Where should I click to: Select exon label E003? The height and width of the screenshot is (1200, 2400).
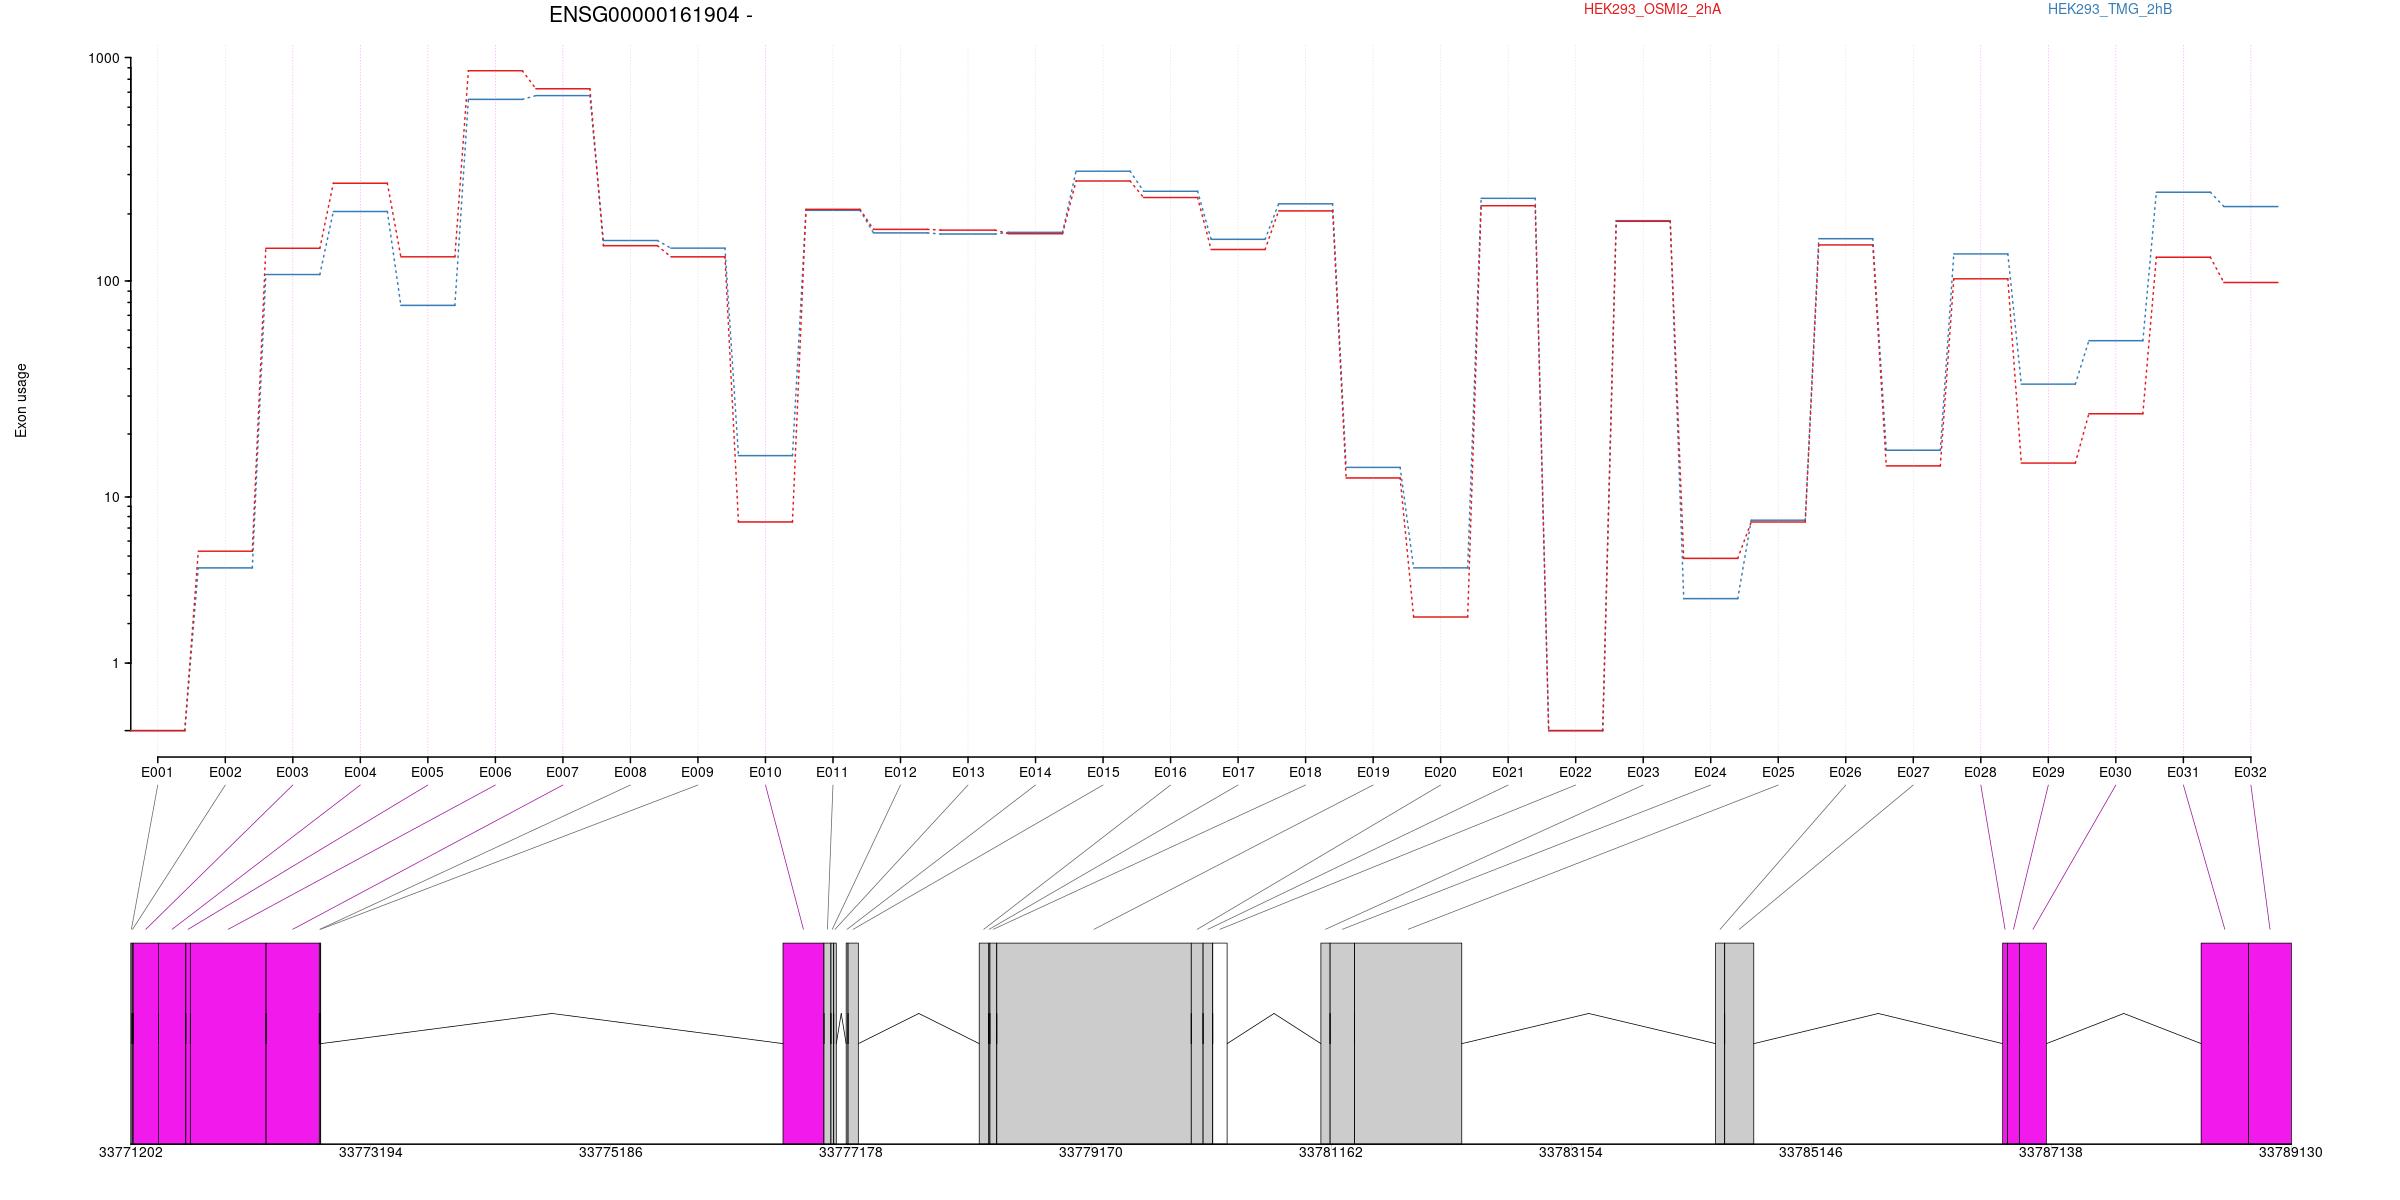[x=292, y=772]
